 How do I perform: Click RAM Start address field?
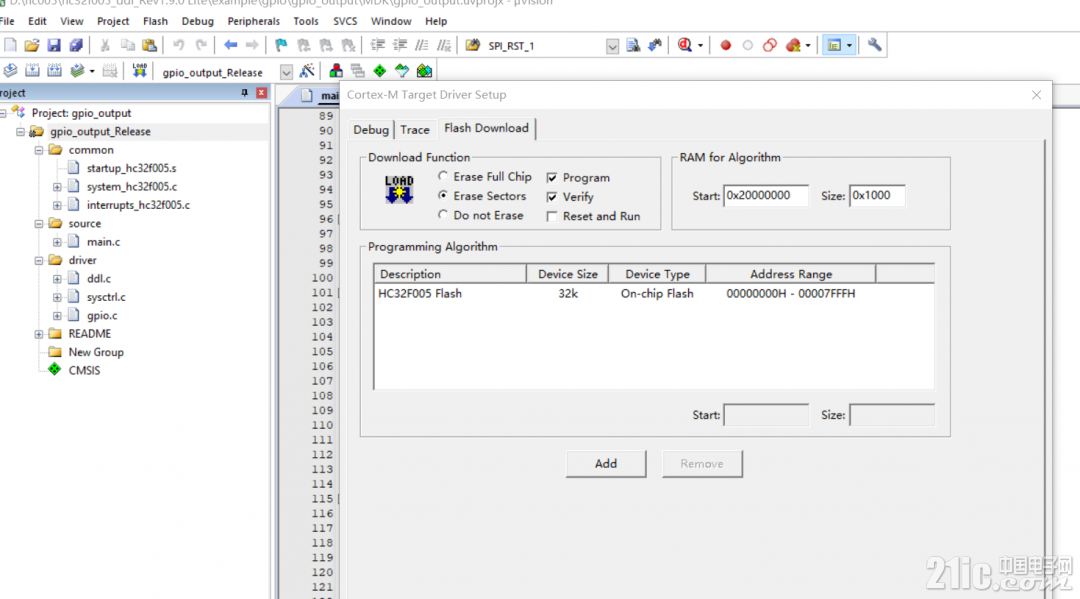(x=765, y=196)
